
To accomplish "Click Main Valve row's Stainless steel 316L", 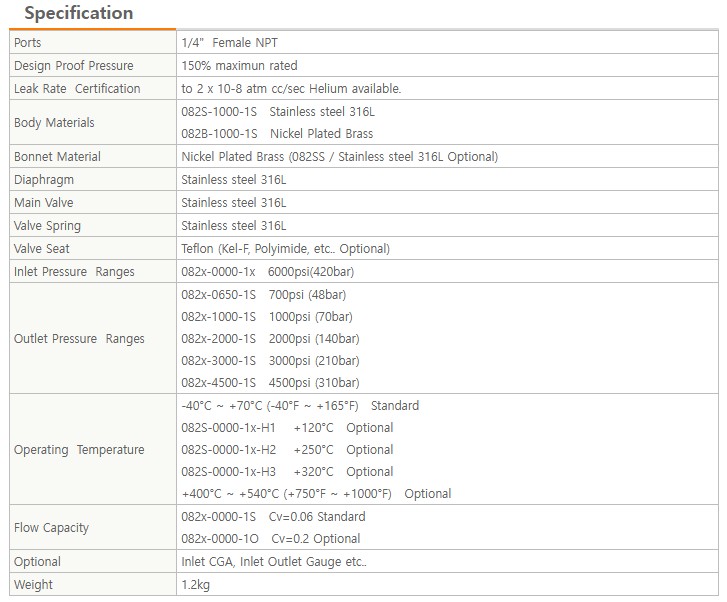I will (x=234, y=203).
